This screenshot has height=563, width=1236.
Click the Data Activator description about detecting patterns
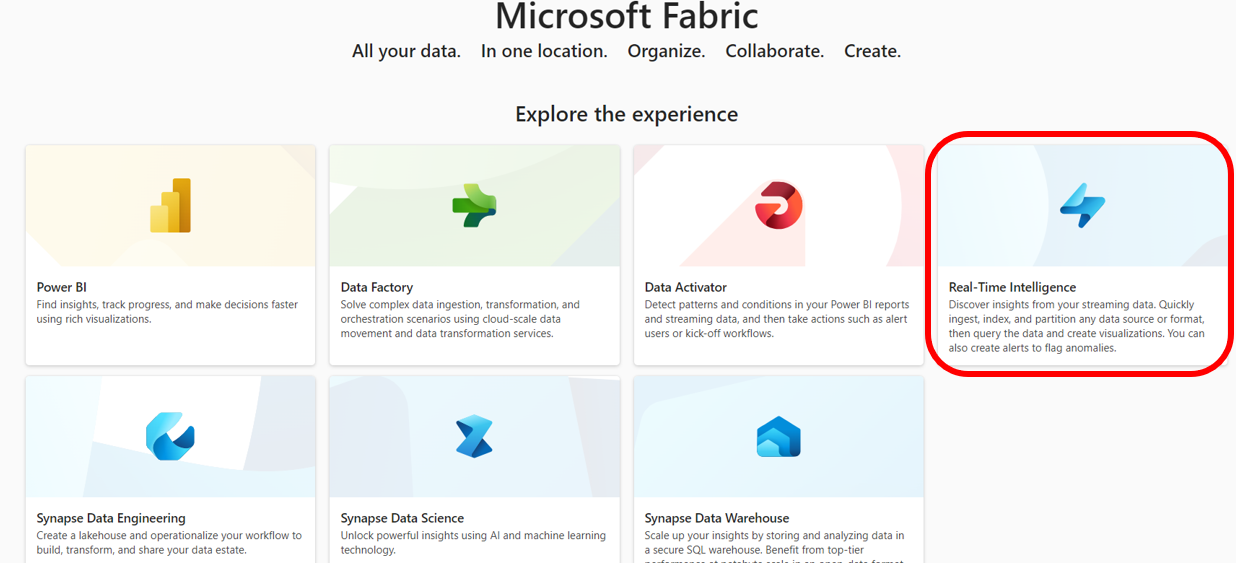(x=777, y=319)
